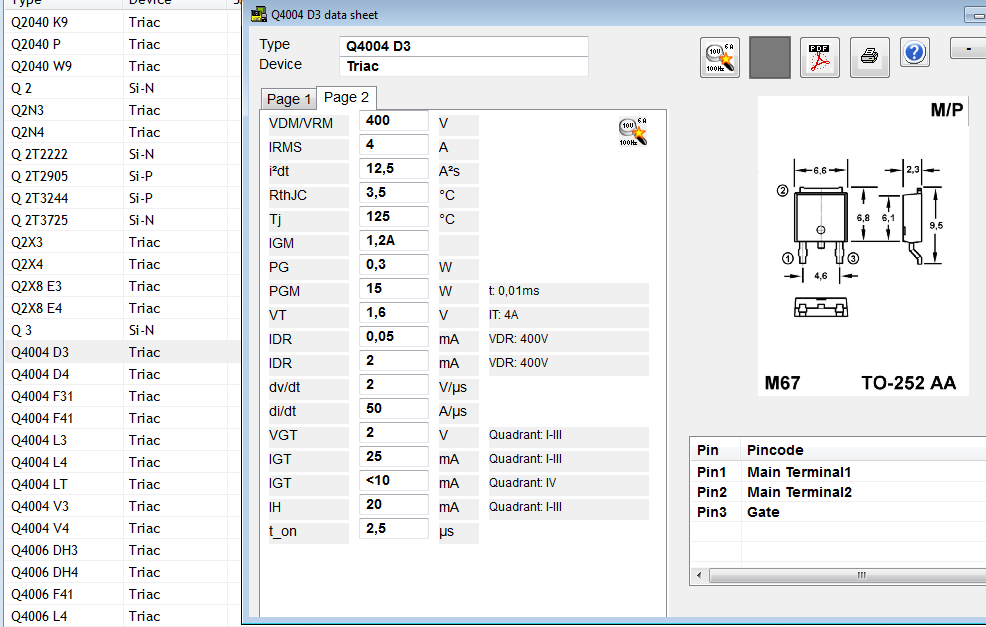Select Q4004 V4 in the device list
This screenshot has height=627, width=986.
point(122,528)
